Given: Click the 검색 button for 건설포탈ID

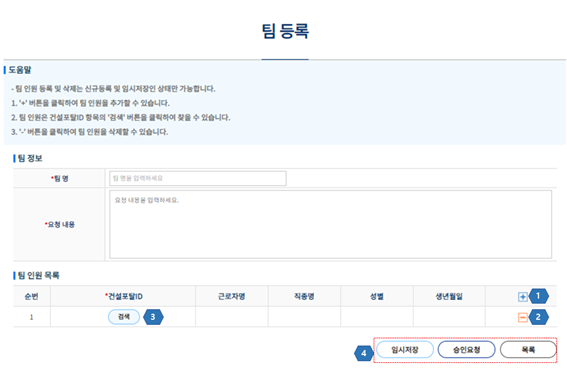Looking at the screenshot, I should [124, 317].
